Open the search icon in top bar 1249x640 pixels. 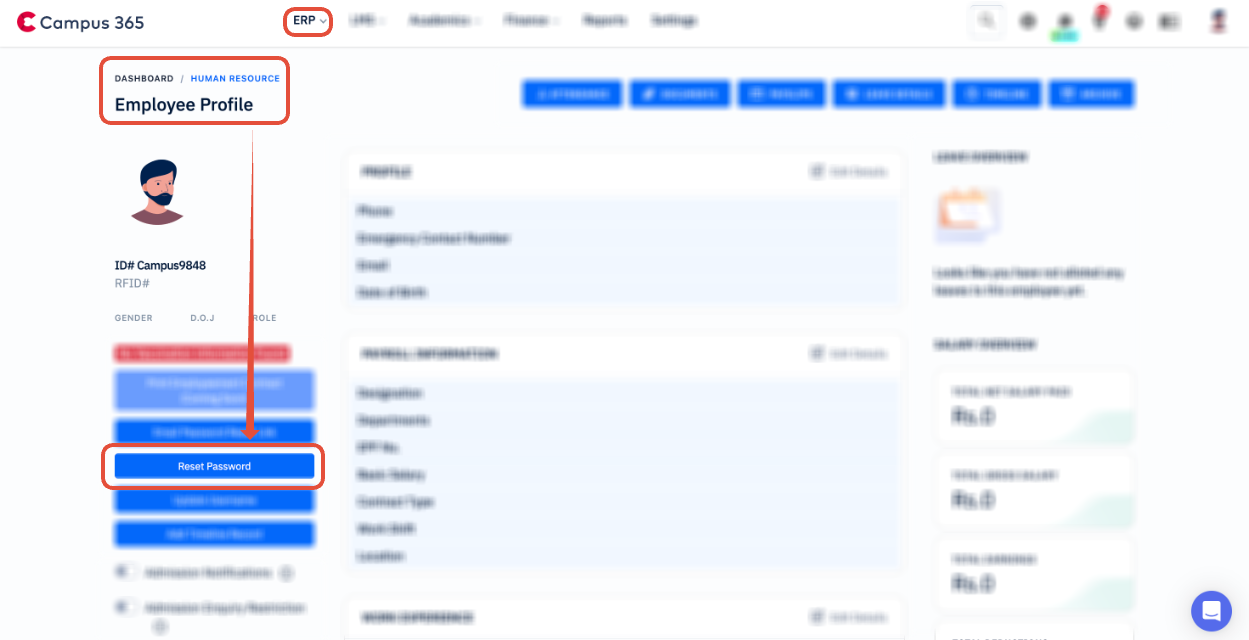tap(987, 21)
